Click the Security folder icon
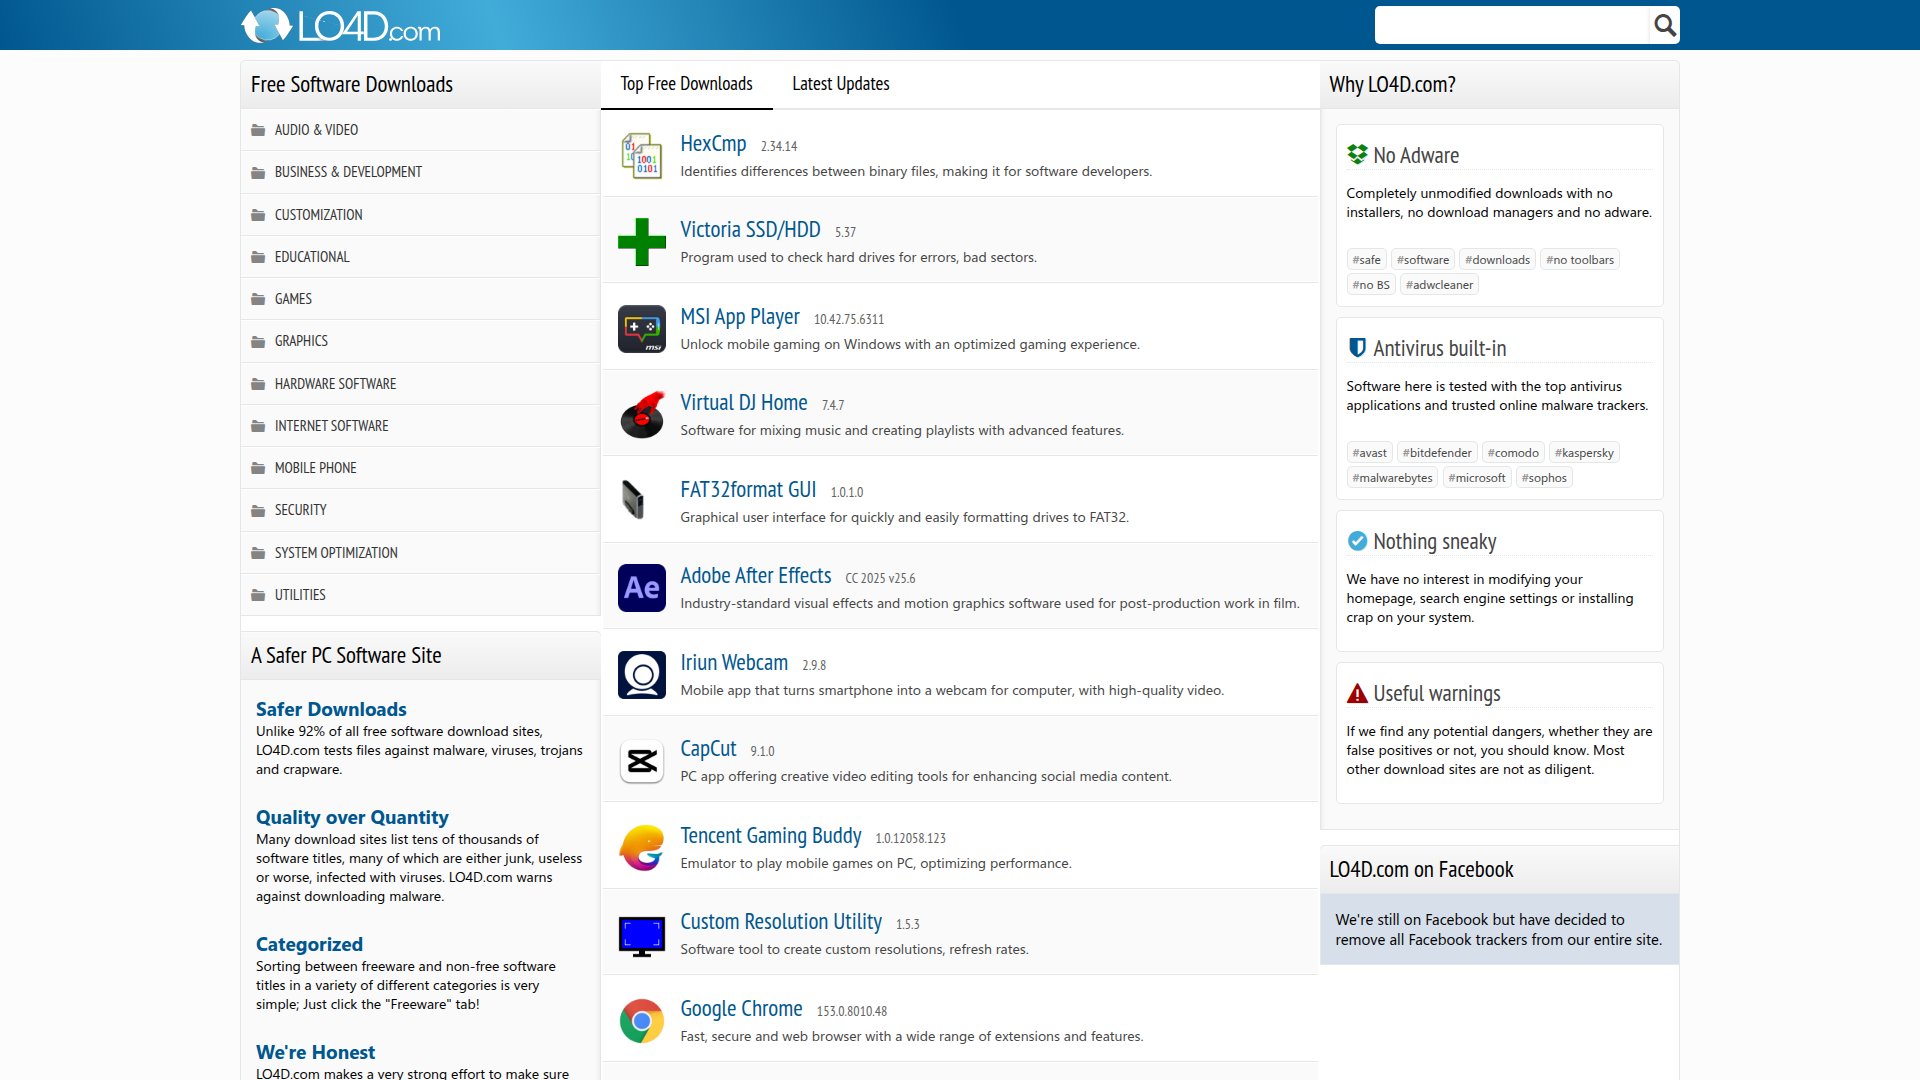Screen dimensions: 1920x1080 coord(258,510)
